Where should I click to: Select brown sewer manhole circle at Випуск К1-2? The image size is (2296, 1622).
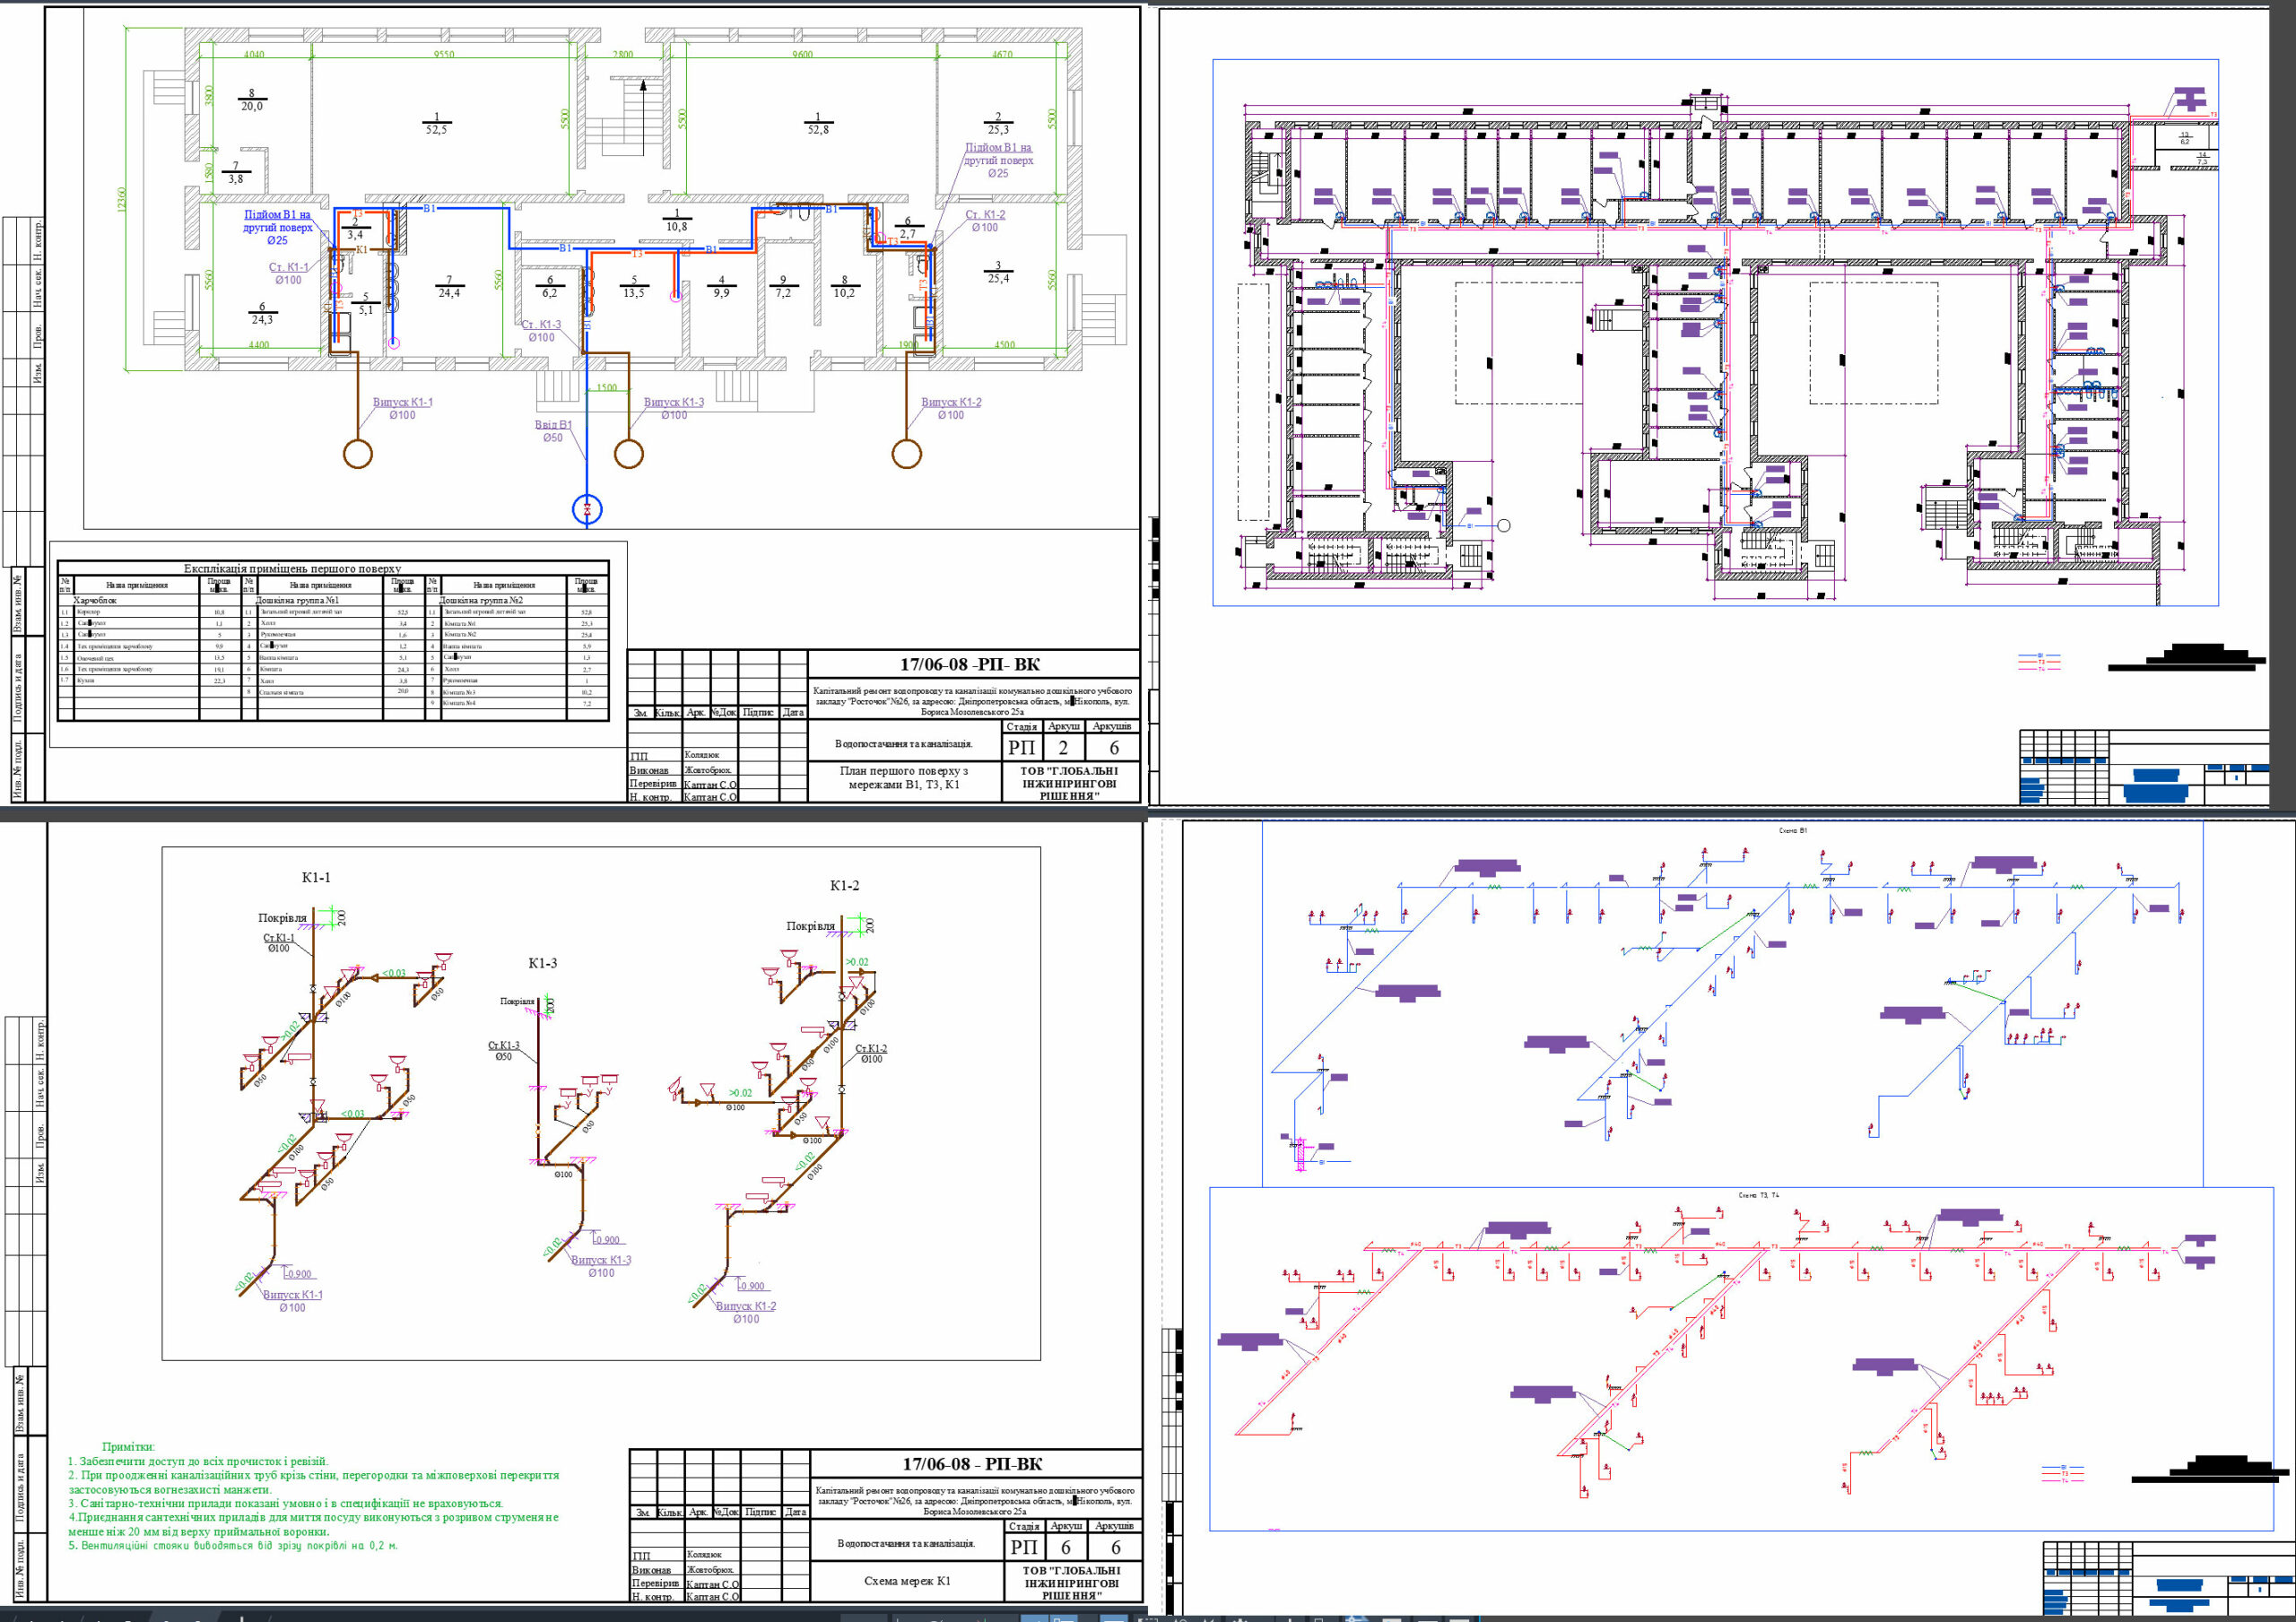pyautogui.click(x=906, y=453)
